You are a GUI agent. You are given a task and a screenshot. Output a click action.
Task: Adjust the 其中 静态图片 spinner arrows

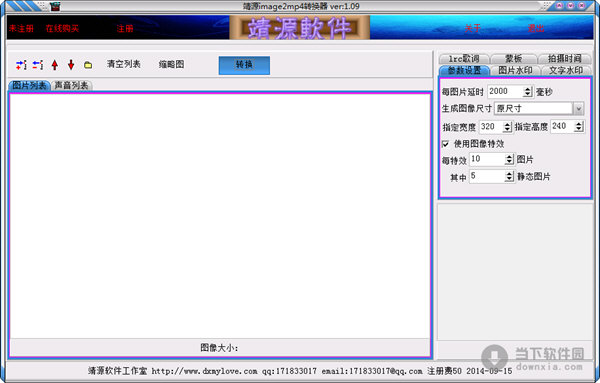coord(509,176)
